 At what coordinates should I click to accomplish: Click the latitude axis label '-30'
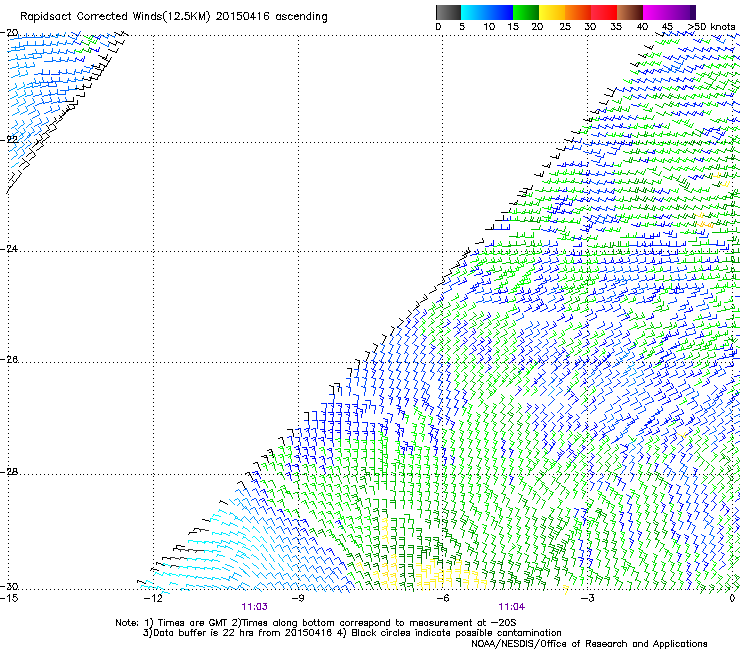click(x=9, y=586)
